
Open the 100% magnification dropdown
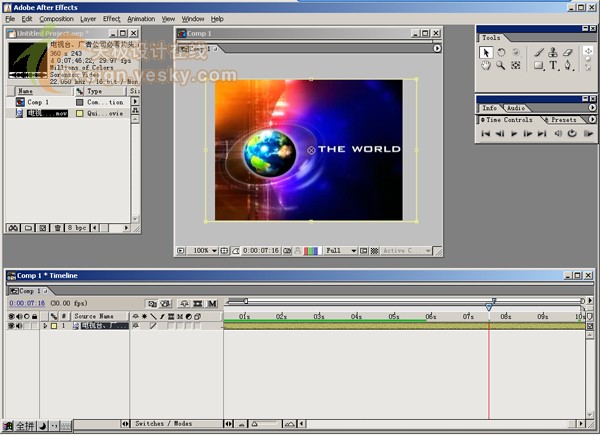[x=205, y=251]
